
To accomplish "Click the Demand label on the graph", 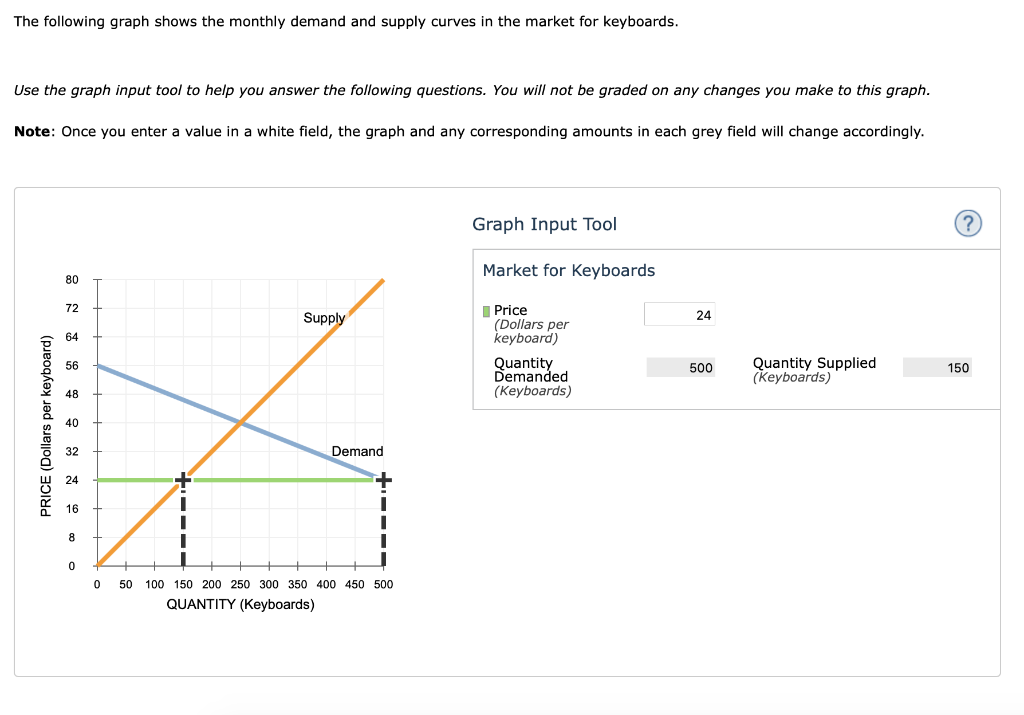I will click(x=359, y=451).
